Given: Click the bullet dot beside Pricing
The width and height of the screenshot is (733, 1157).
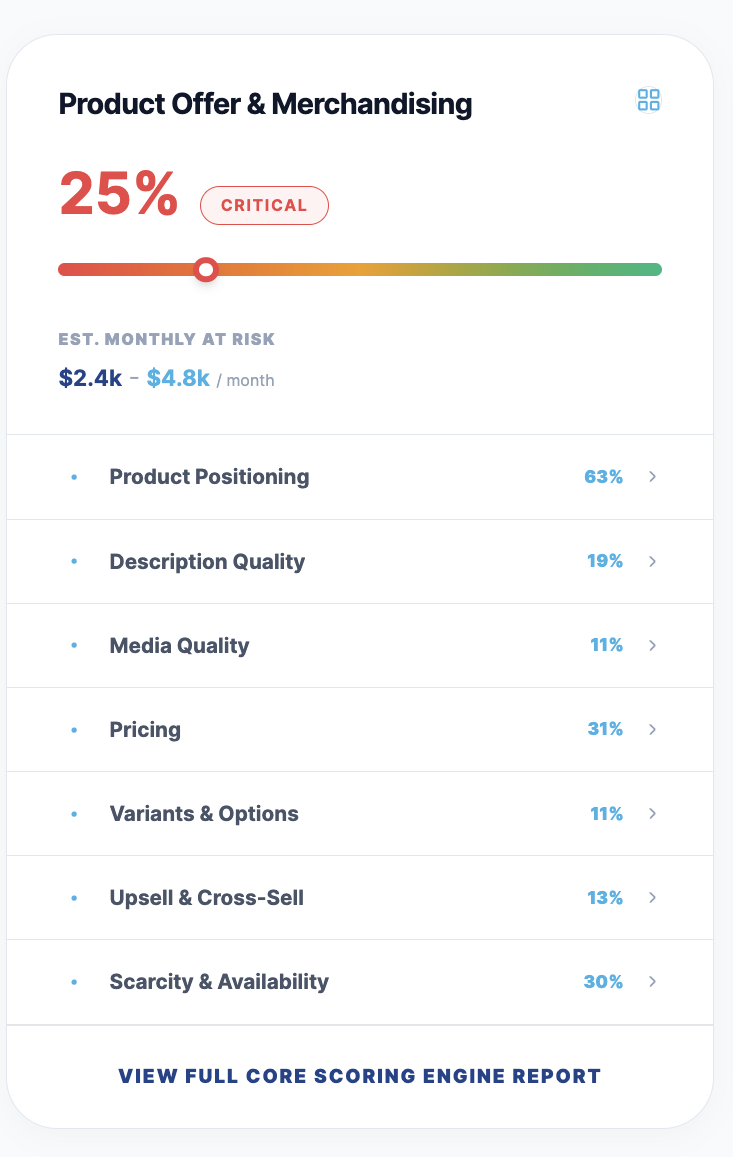Looking at the screenshot, I should 74,731.
